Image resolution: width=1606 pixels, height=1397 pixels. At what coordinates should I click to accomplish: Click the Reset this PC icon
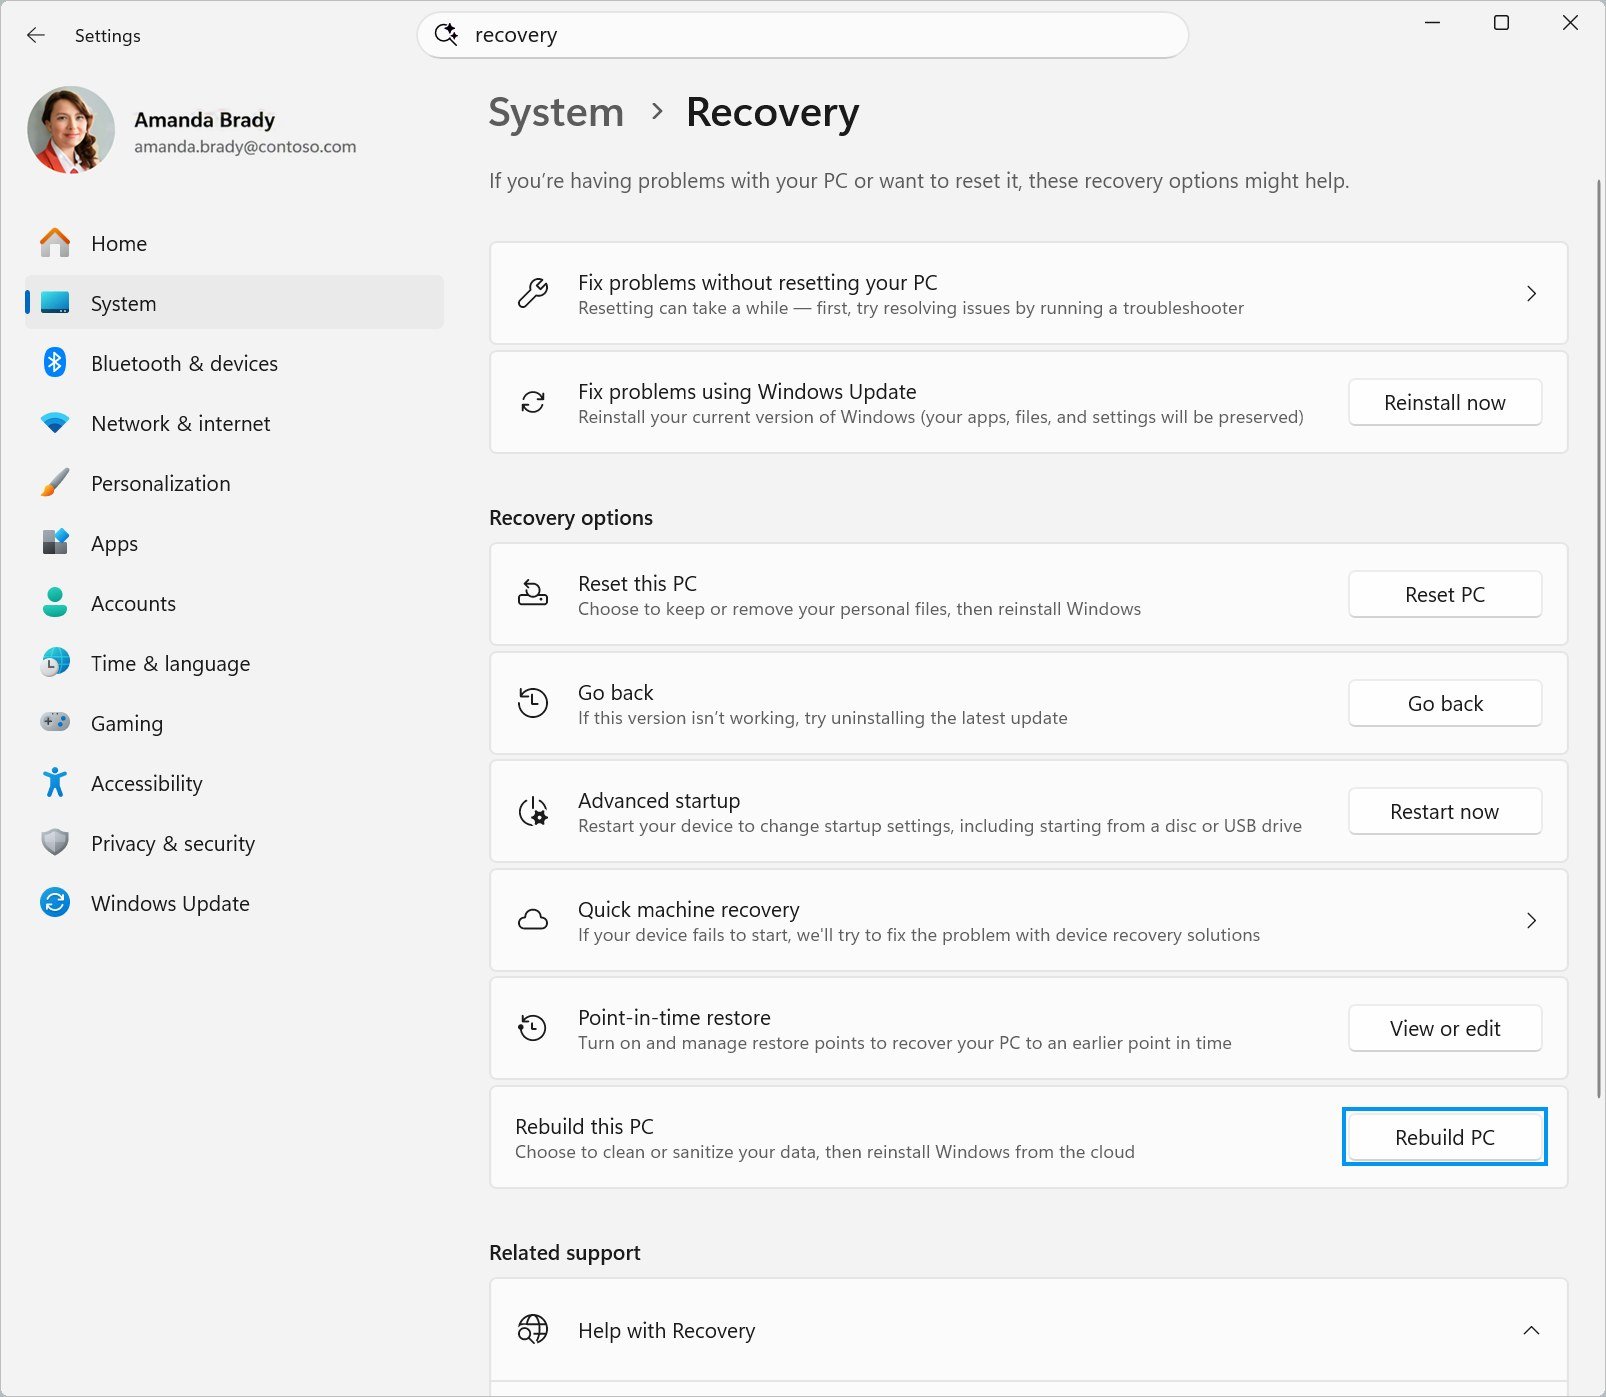532,594
